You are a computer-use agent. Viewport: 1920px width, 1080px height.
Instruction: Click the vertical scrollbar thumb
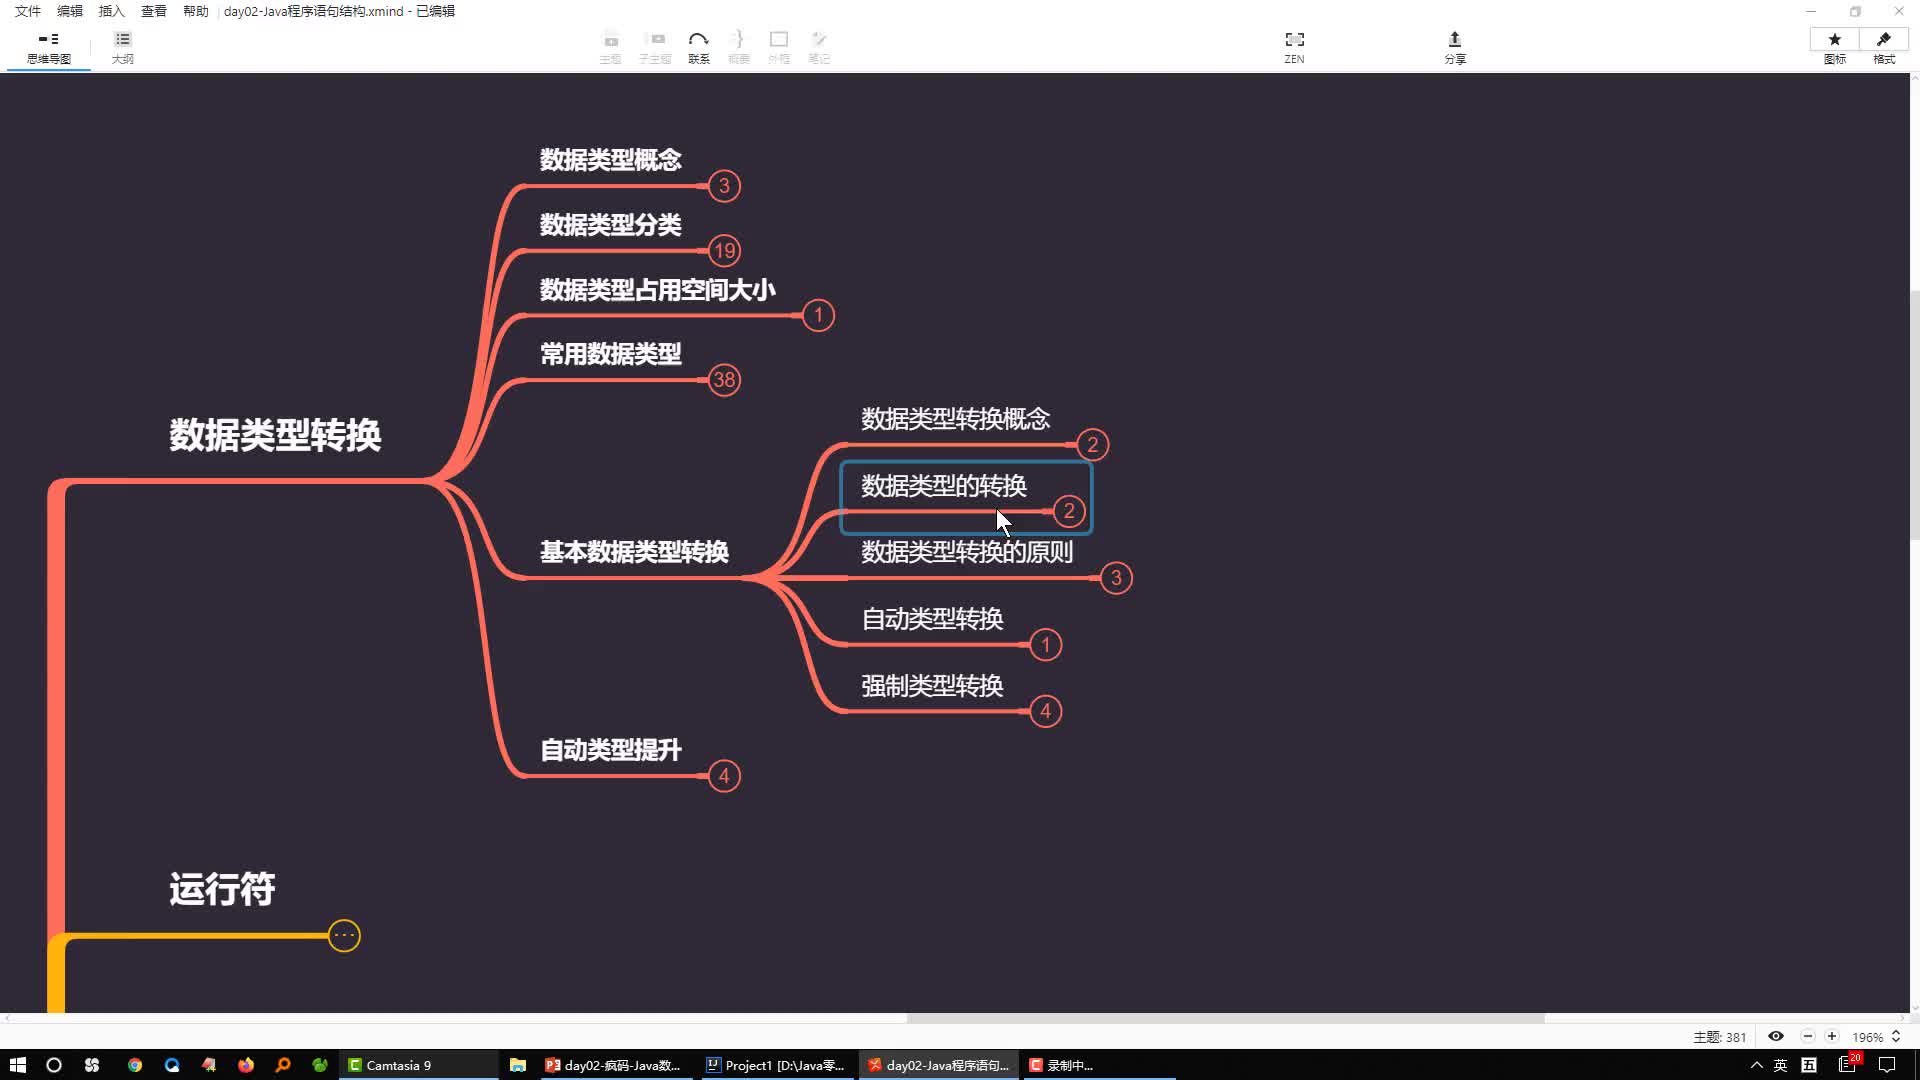click(x=1914, y=415)
